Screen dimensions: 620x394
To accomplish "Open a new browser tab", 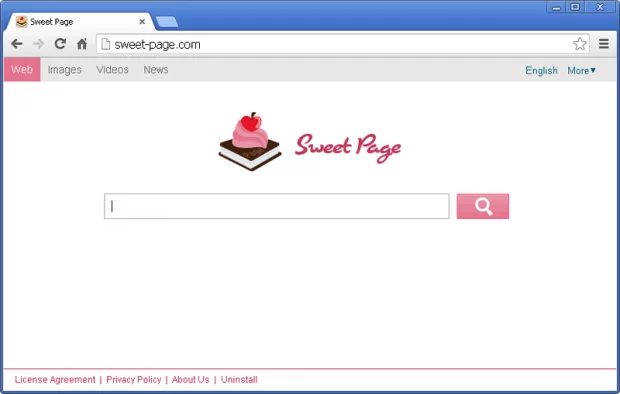I will [167, 22].
